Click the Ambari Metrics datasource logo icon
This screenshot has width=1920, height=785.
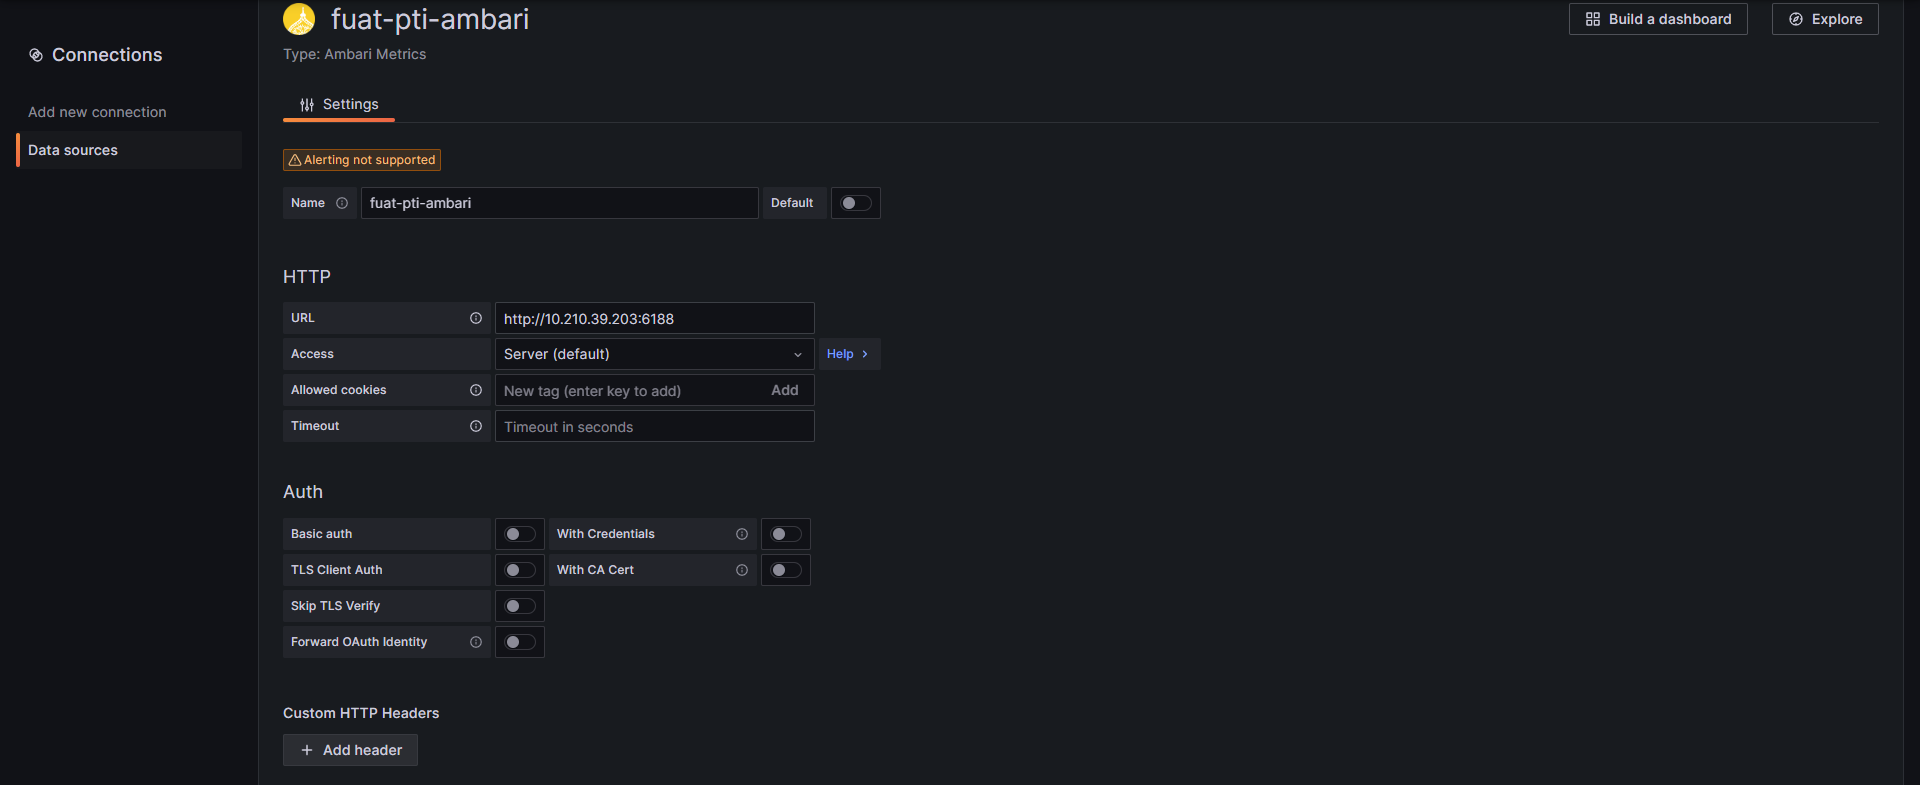coord(299,18)
